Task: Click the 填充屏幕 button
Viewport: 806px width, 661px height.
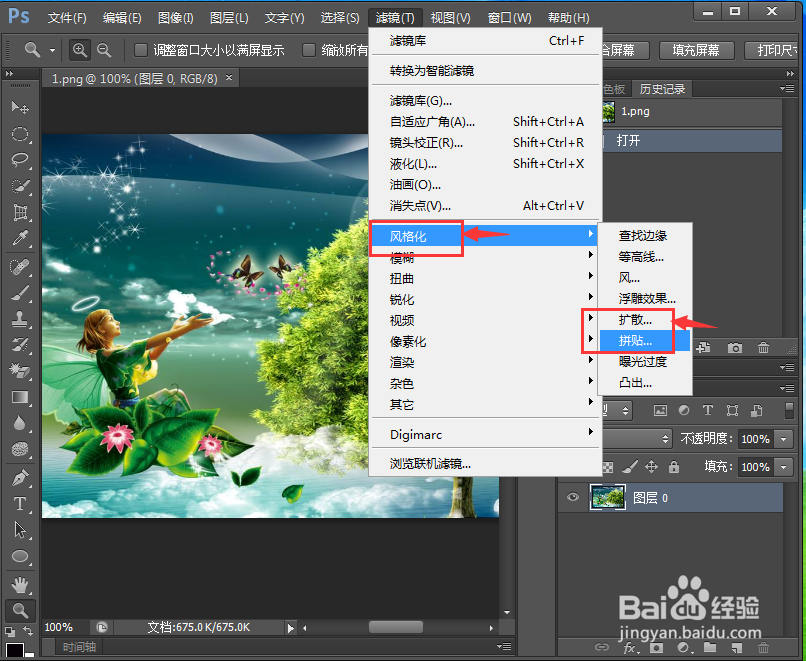Action: 695,50
